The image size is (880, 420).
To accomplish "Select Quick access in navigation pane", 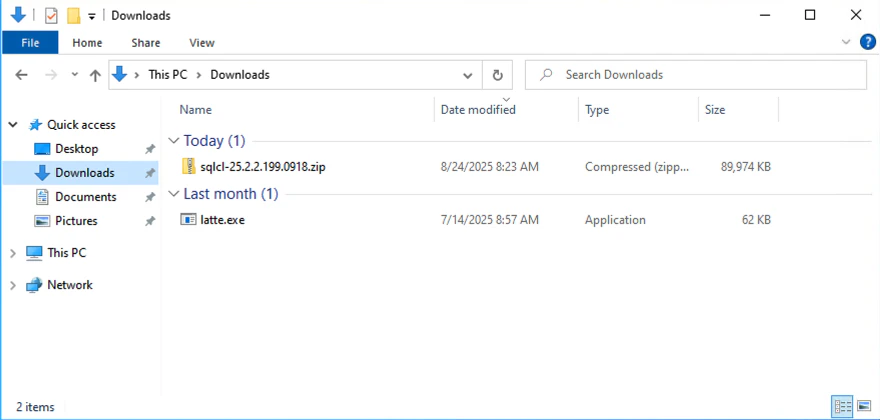I will [x=81, y=125].
